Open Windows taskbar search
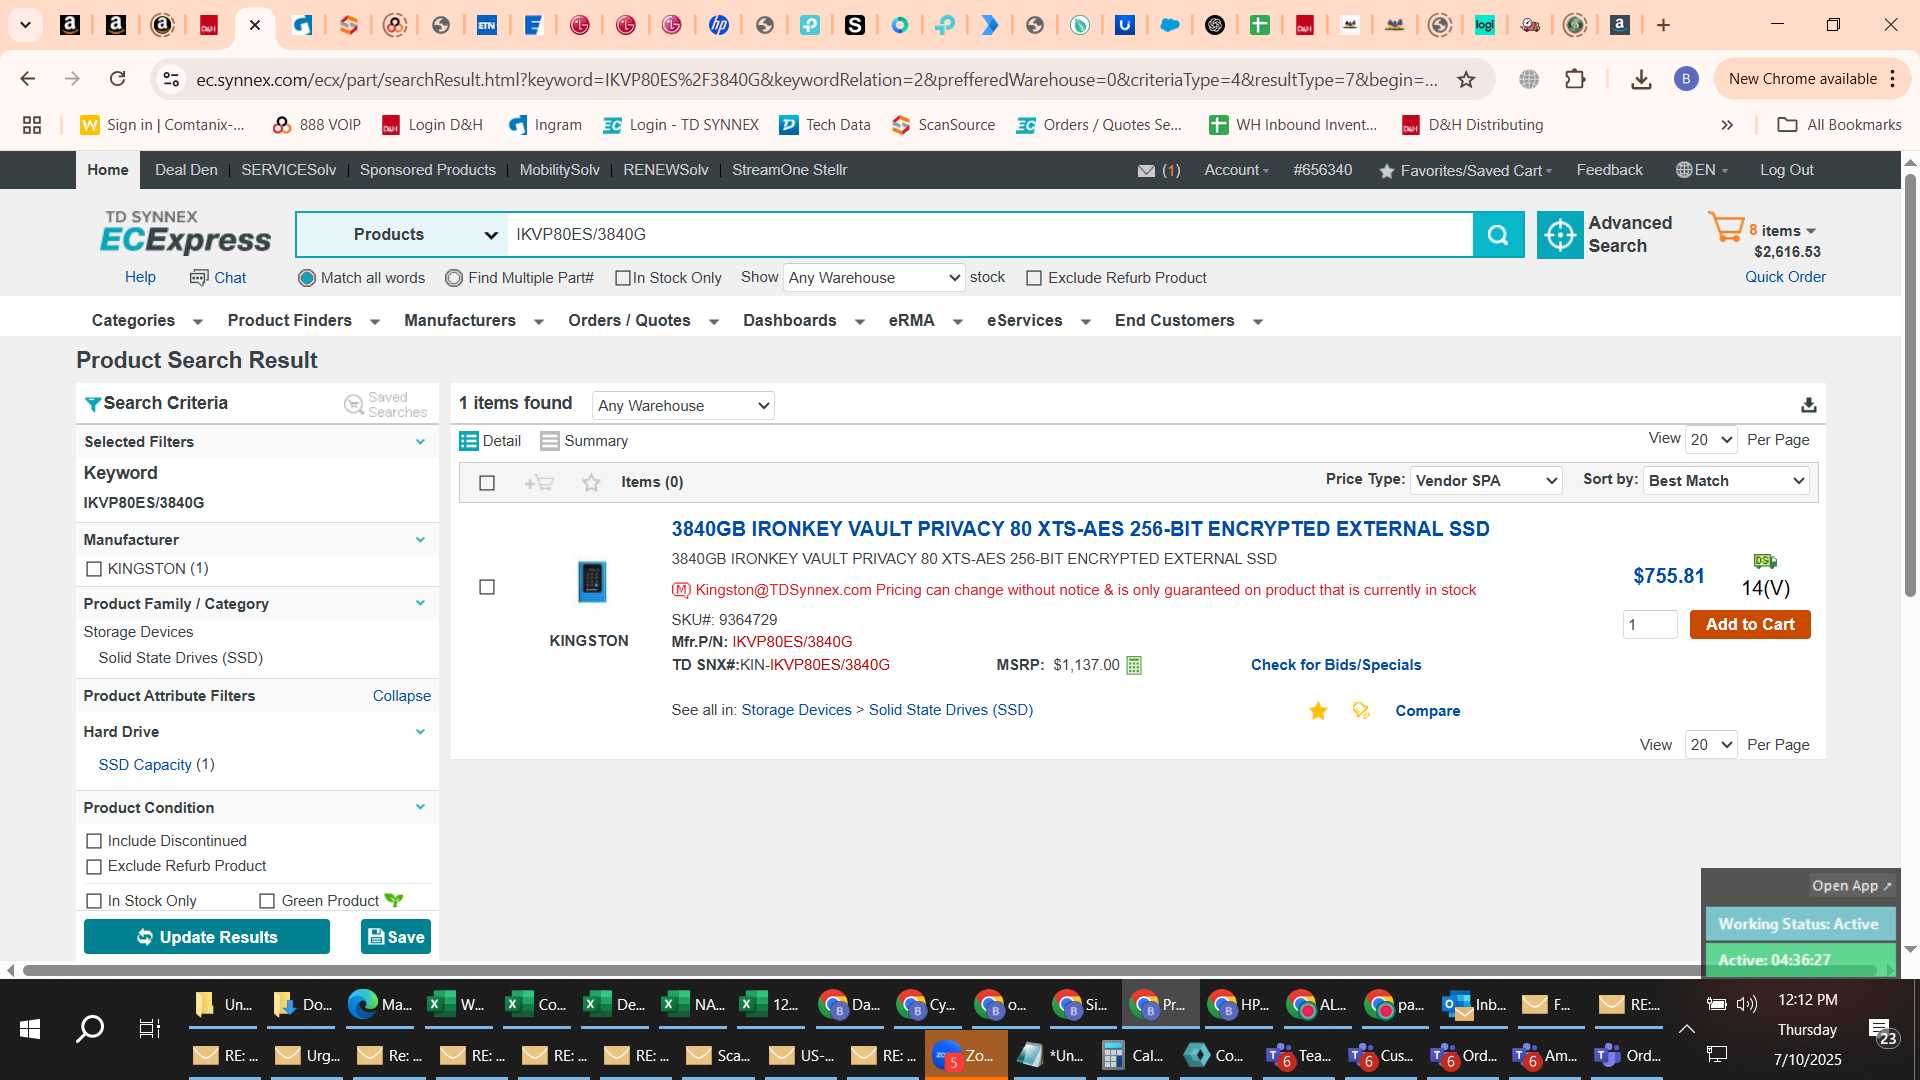Viewport: 1920px width, 1080px height. coord(90,1028)
